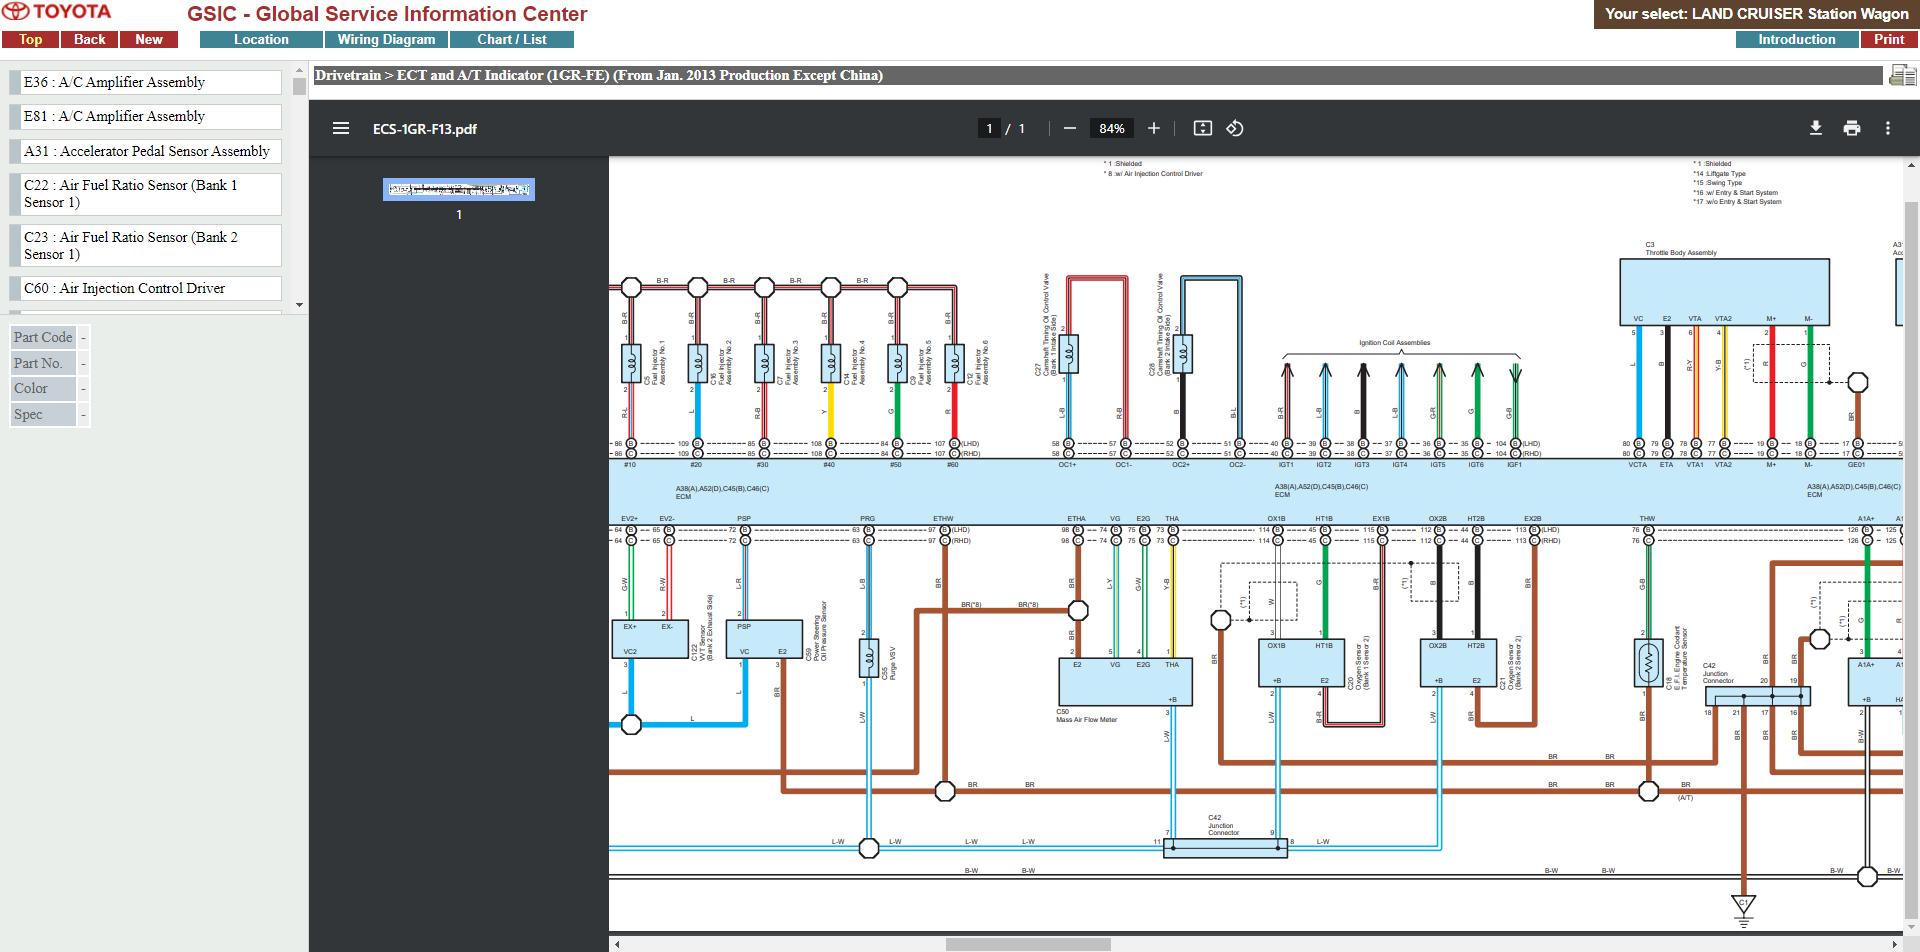Screen dimensions: 1920x952
Task: Click the diagram's vertical scroll-up arrow
Action: point(1911,163)
